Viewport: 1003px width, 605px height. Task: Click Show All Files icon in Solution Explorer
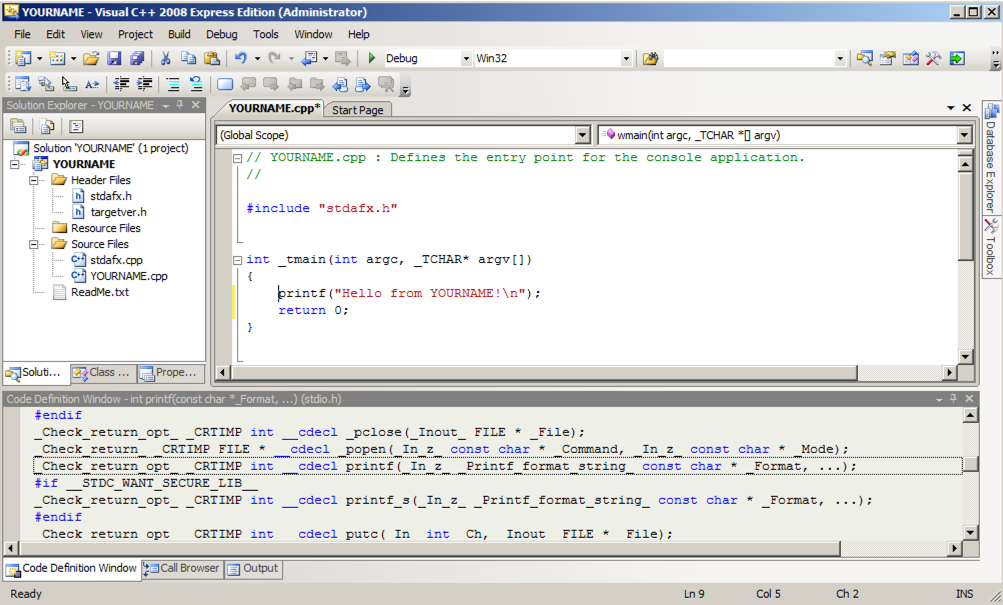47,126
